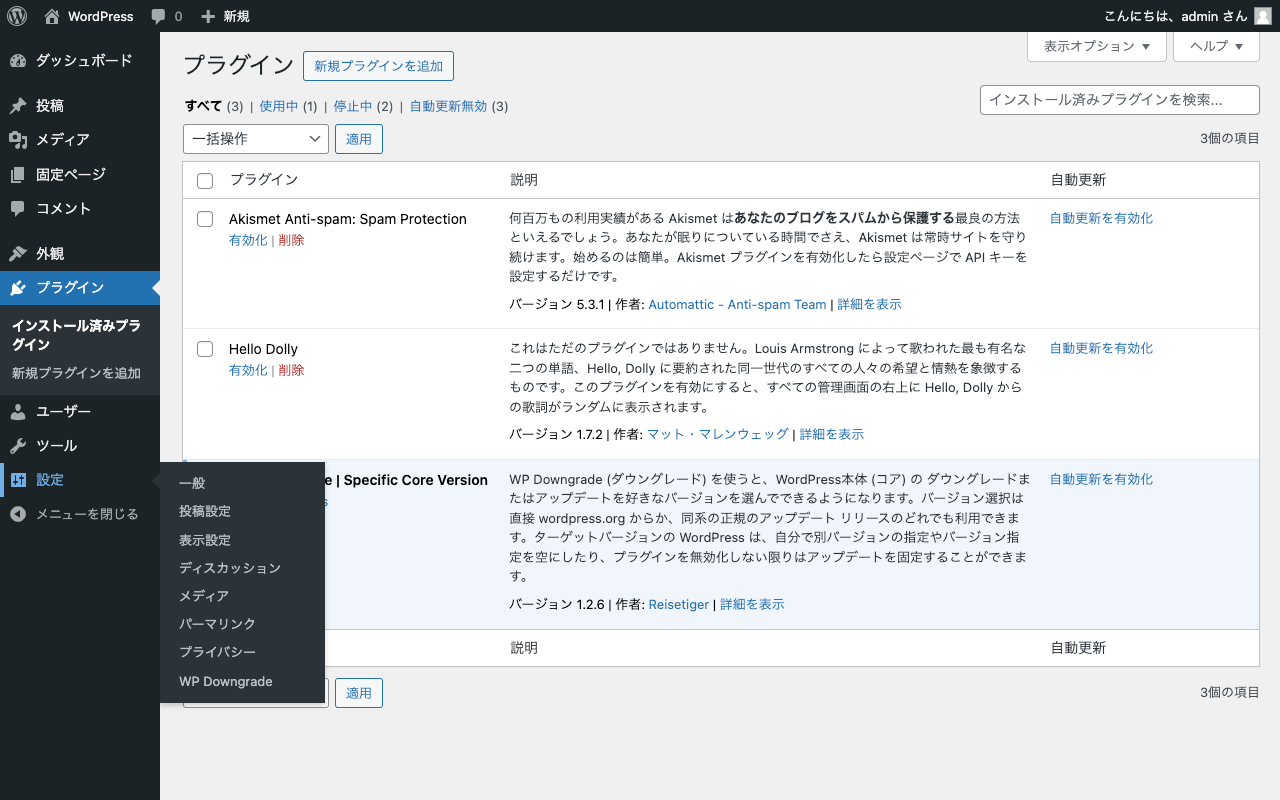Click the メディア sidebar icon
Image resolution: width=1280 pixels, height=800 pixels.
coord(18,140)
